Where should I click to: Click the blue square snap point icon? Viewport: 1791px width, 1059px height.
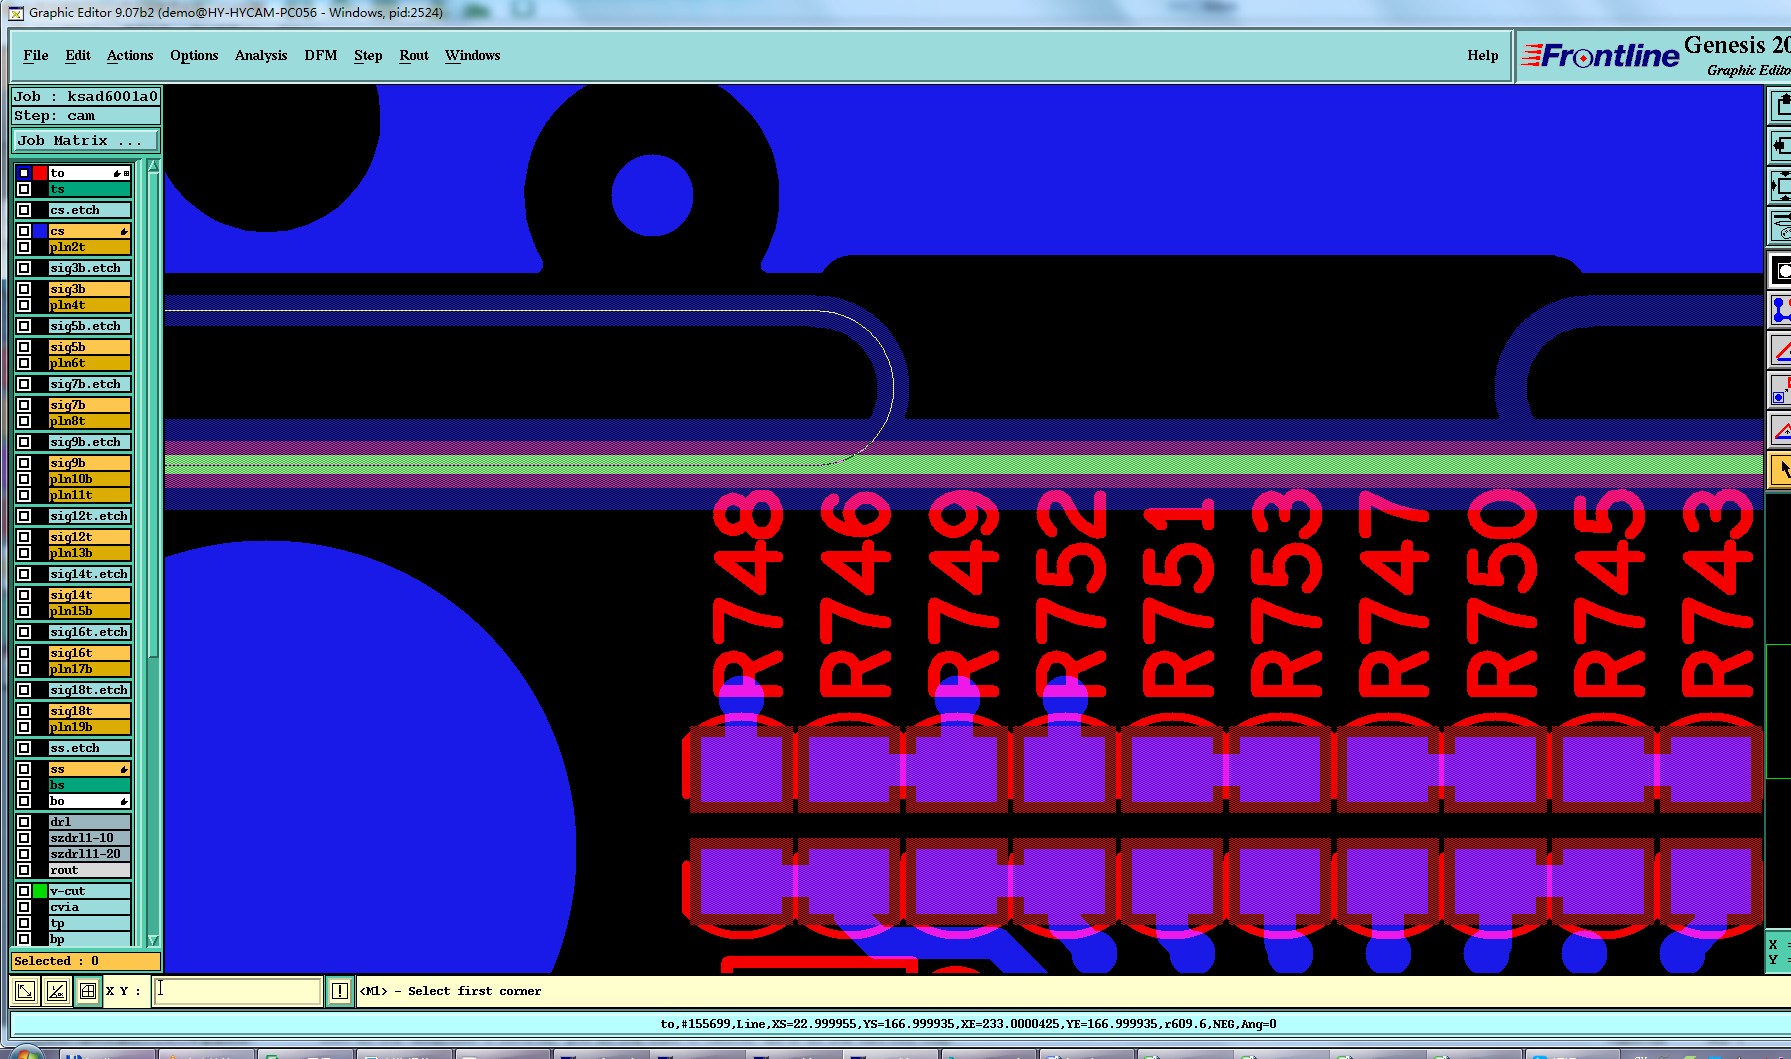[1780, 390]
